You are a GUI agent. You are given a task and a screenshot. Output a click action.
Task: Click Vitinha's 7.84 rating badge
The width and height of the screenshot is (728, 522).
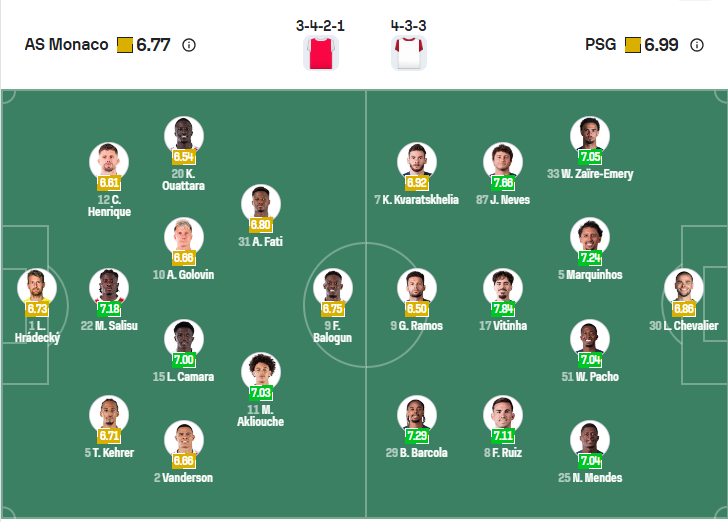coord(503,309)
